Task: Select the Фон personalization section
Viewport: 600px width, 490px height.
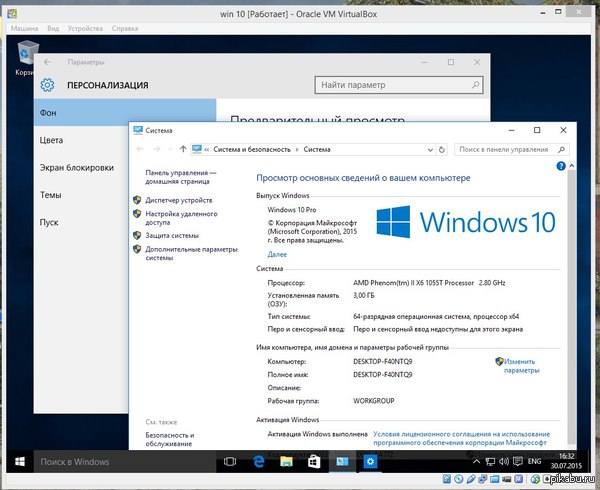Action: 125,112
